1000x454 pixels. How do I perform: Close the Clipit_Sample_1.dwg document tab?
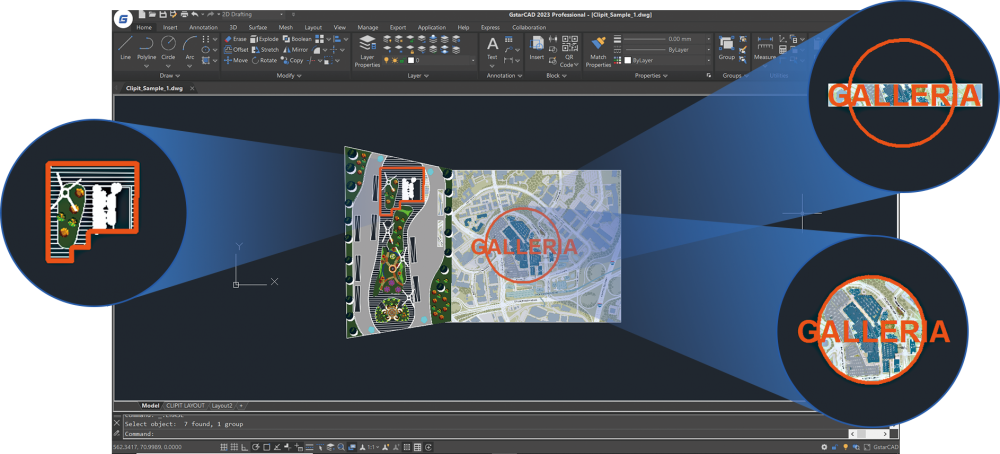coord(192,89)
